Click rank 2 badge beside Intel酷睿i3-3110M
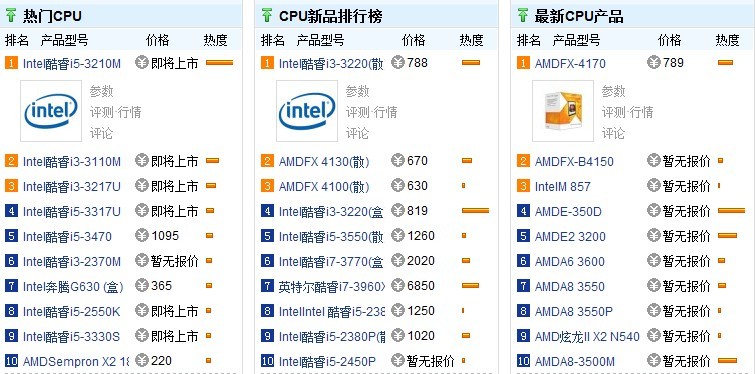 [12, 161]
